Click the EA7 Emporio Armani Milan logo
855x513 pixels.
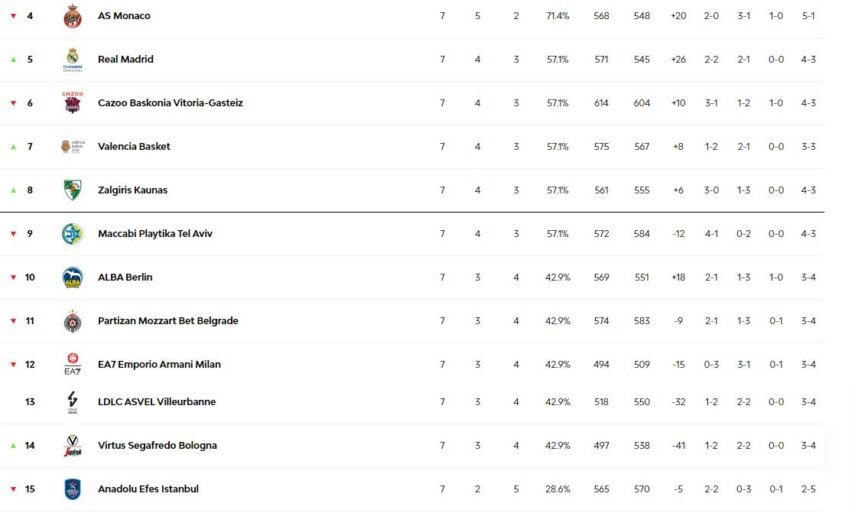coord(72,364)
